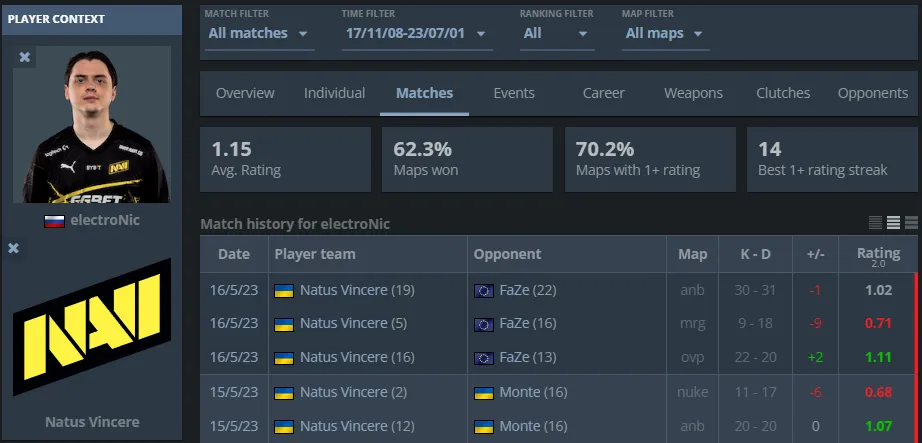Select the Matches tab

click(x=425, y=93)
